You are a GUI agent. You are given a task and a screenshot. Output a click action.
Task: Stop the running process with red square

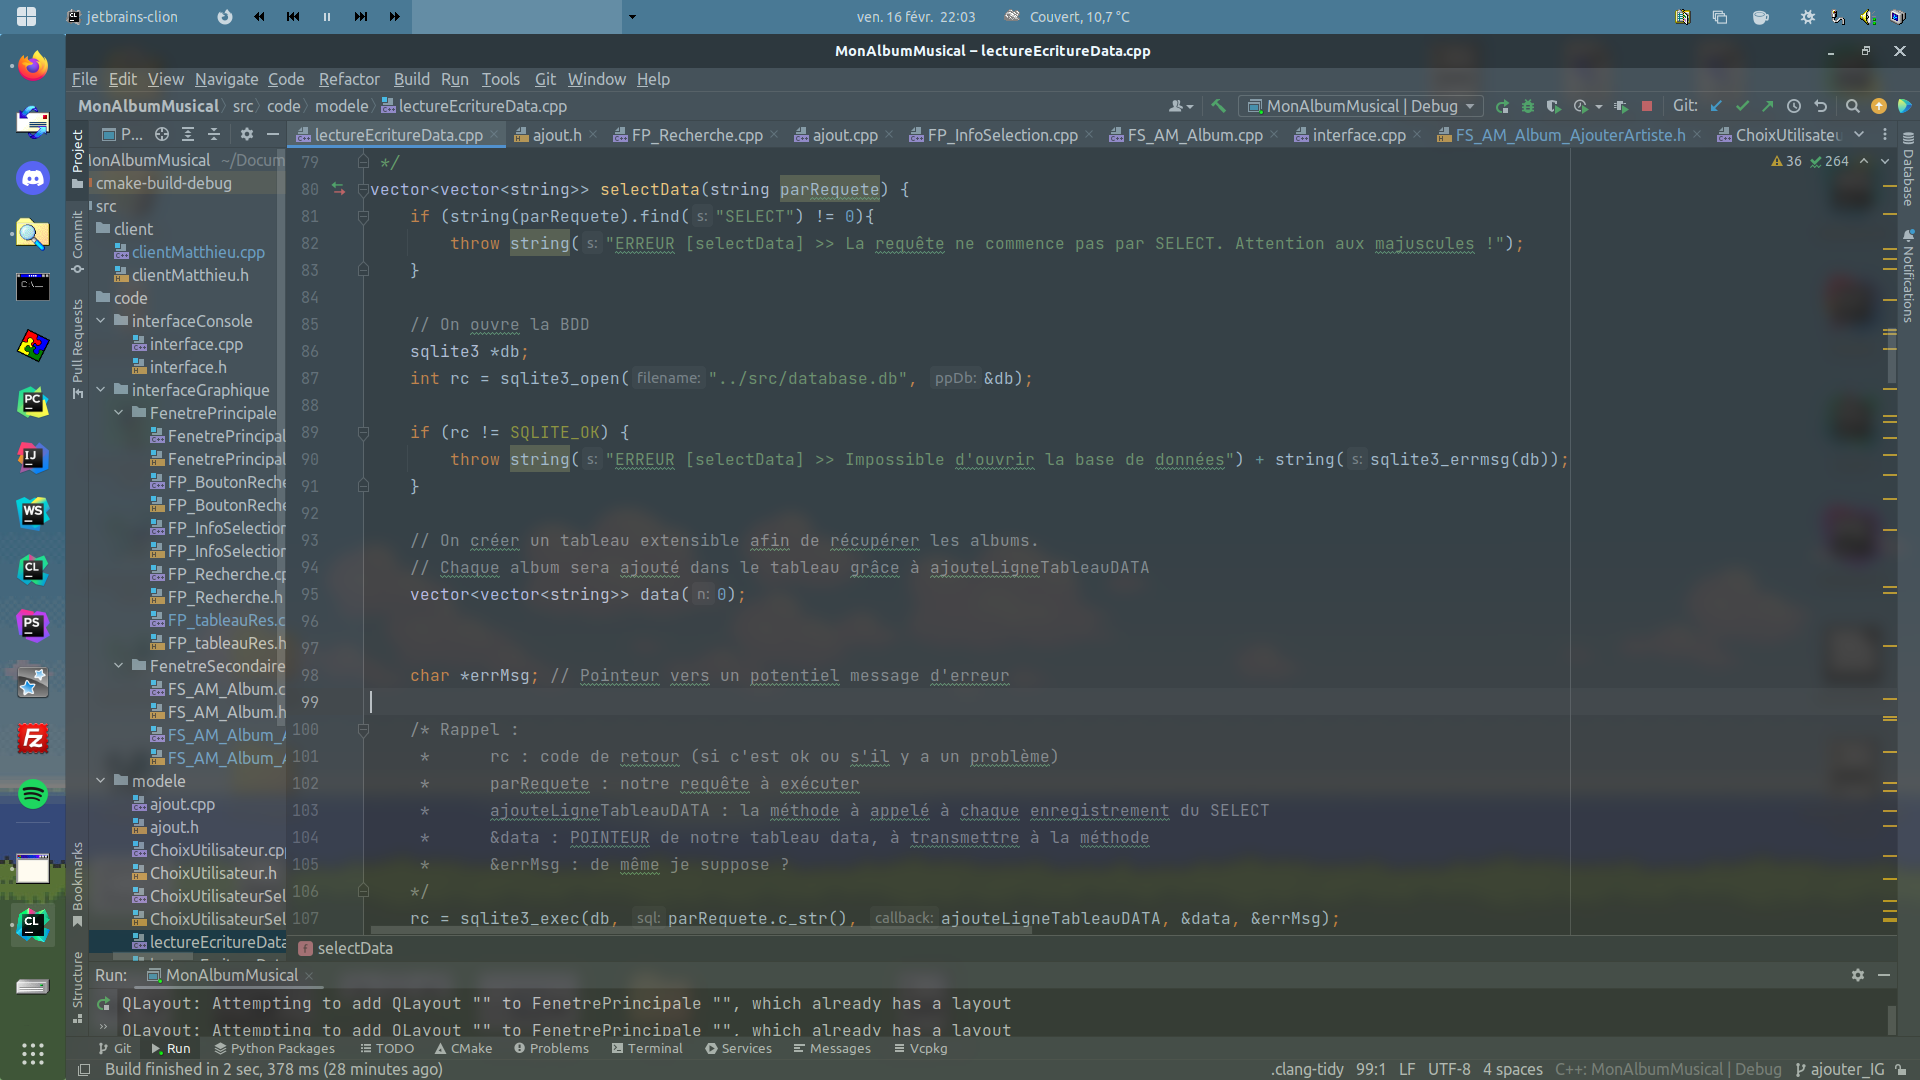[1647, 106]
